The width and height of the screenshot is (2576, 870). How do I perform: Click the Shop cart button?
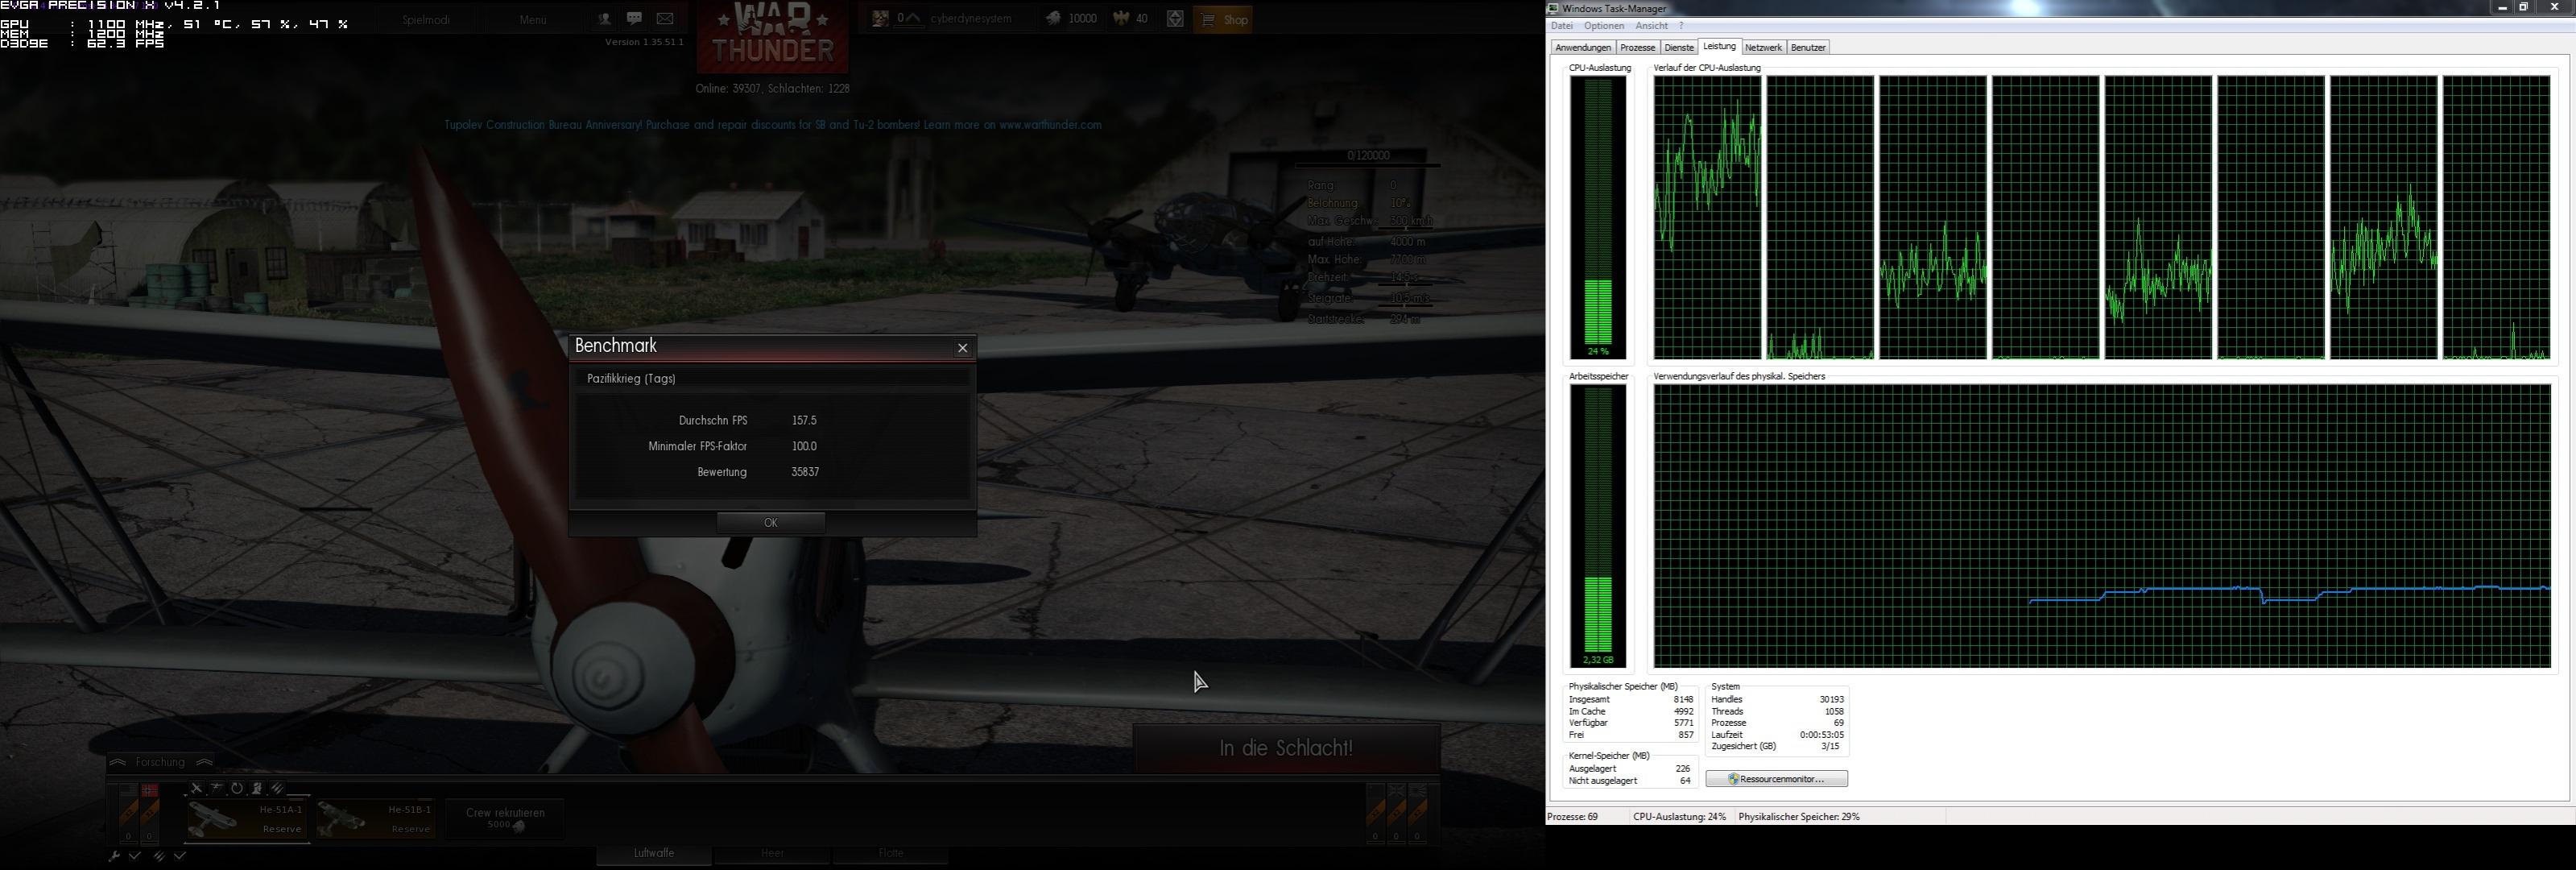[x=1223, y=19]
